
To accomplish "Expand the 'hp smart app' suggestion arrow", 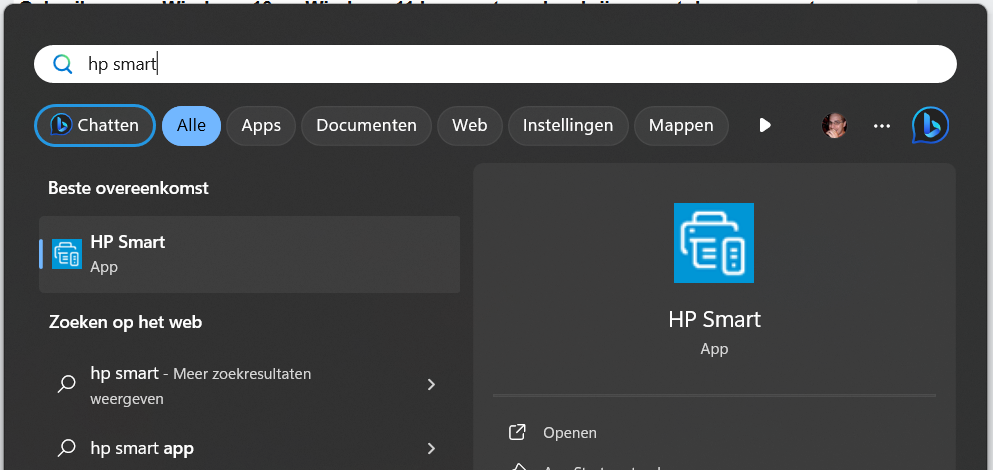I will pyautogui.click(x=431, y=448).
